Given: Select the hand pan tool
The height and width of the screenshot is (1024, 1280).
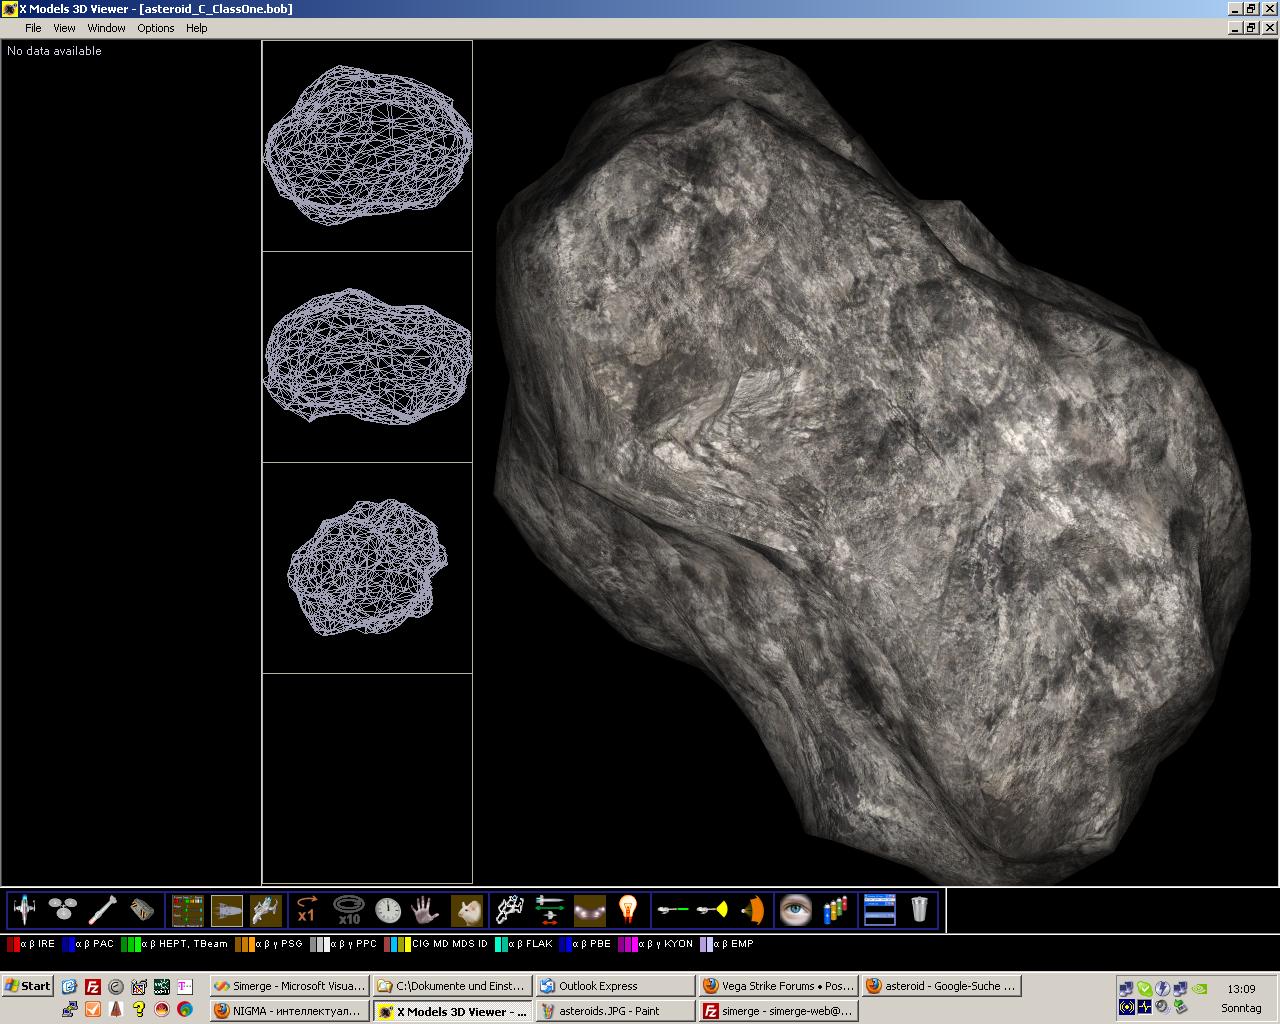Looking at the screenshot, I should click(426, 909).
